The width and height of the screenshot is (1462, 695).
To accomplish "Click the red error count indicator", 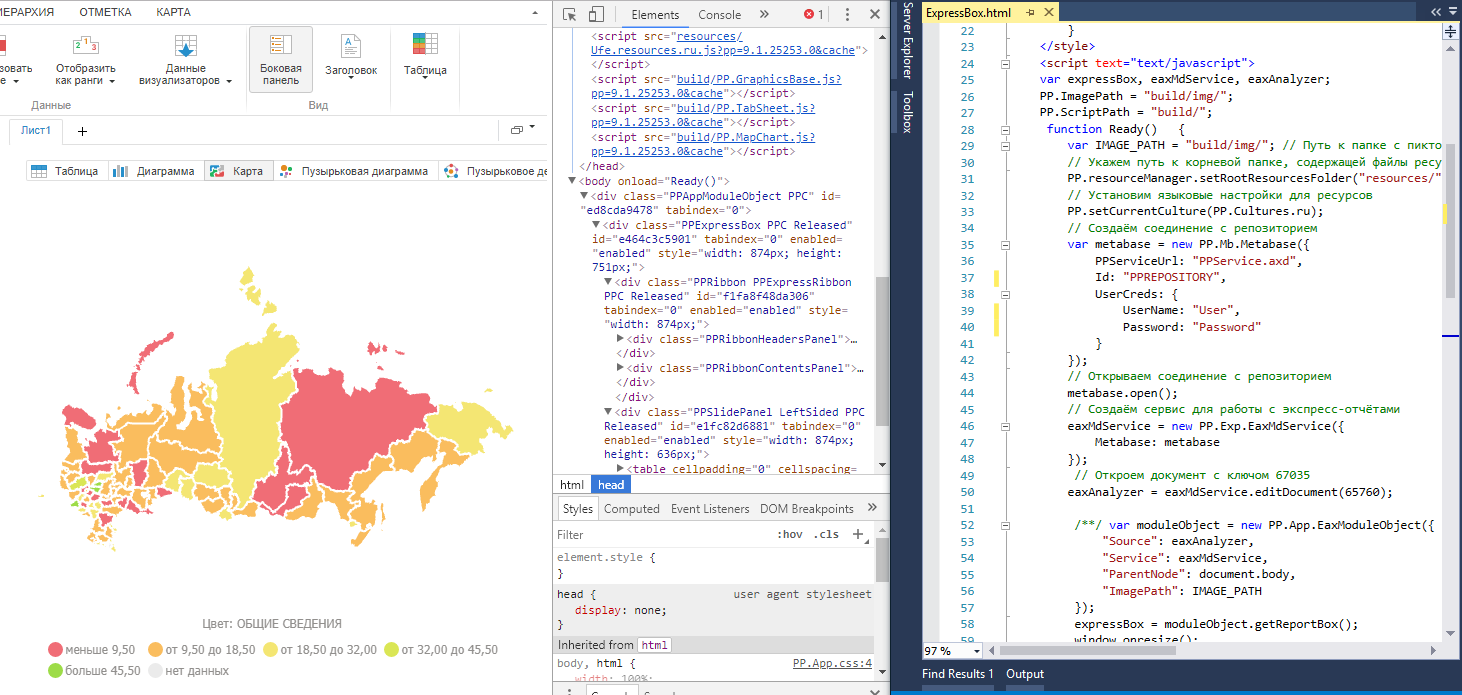I will [814, 15].
